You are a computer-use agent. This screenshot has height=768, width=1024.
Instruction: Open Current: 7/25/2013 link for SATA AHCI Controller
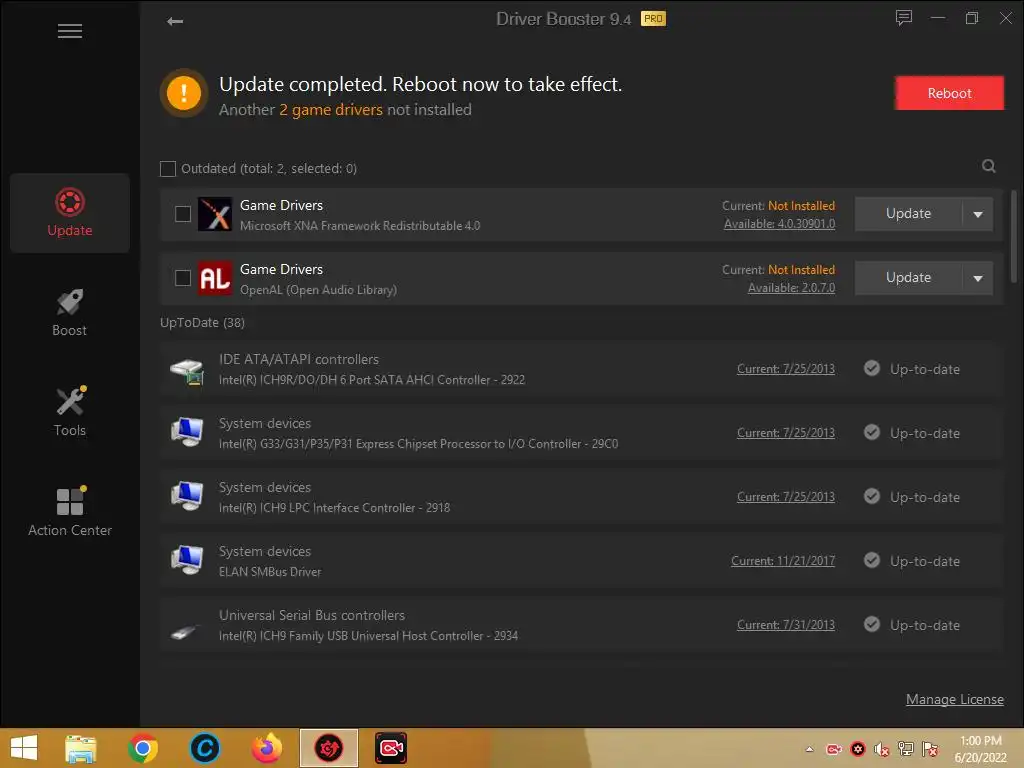(786, 369)
